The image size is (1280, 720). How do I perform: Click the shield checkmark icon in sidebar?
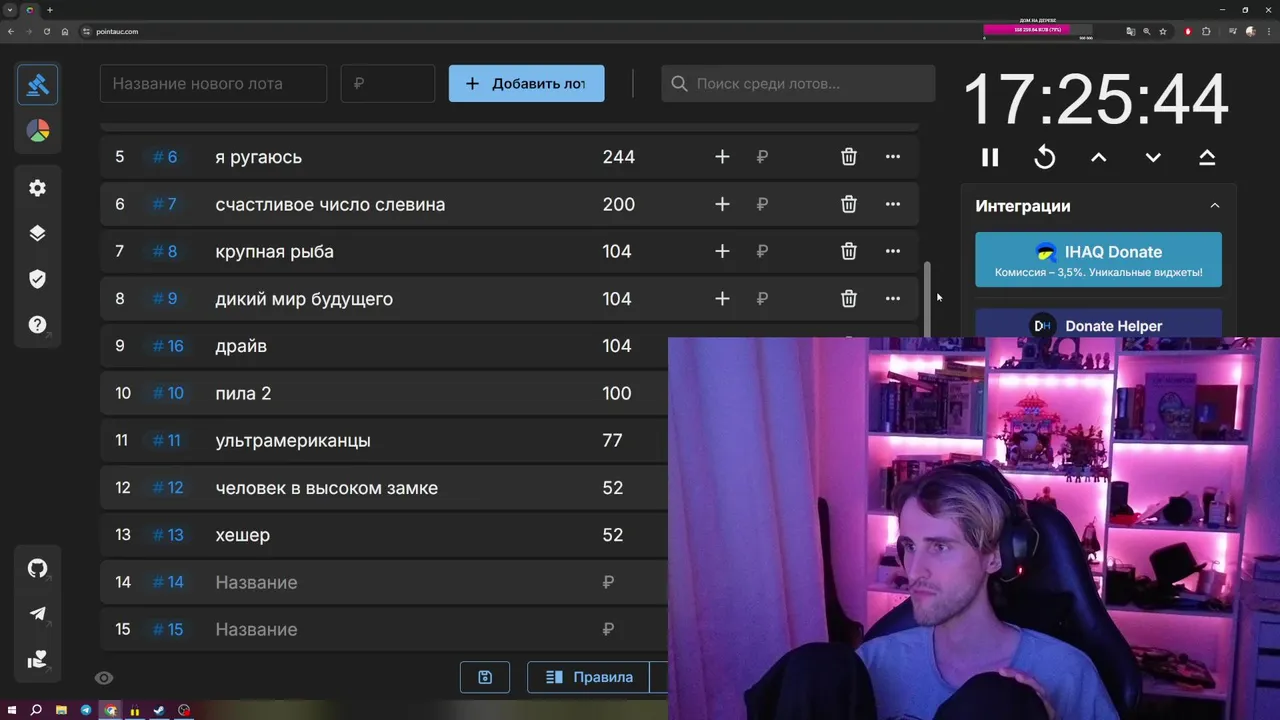point(38,279)
